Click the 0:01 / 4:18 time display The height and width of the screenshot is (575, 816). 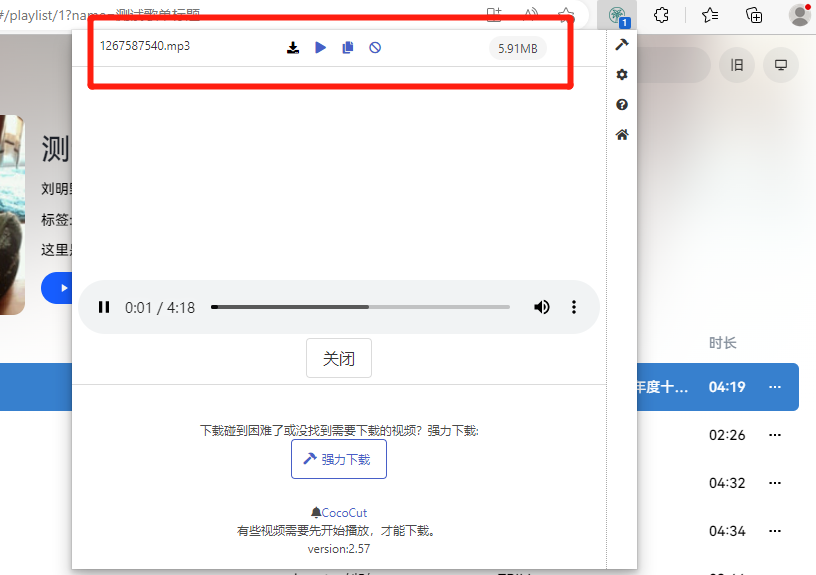coord(160,308)
